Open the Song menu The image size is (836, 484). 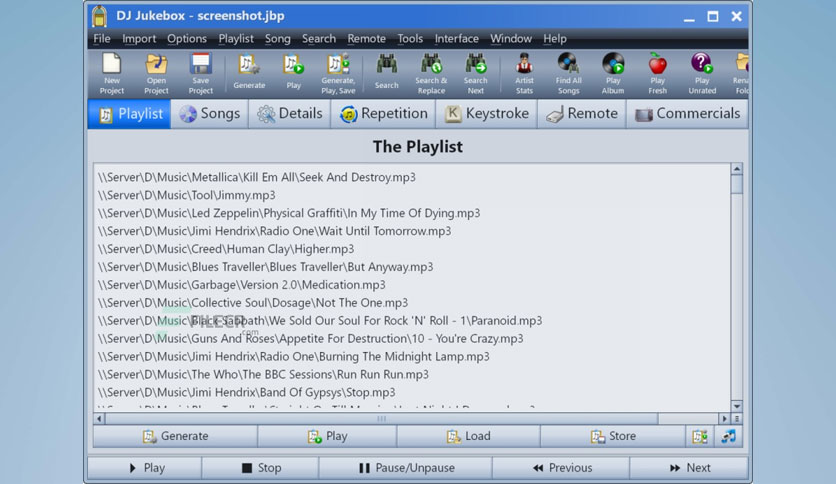point(278,39)
